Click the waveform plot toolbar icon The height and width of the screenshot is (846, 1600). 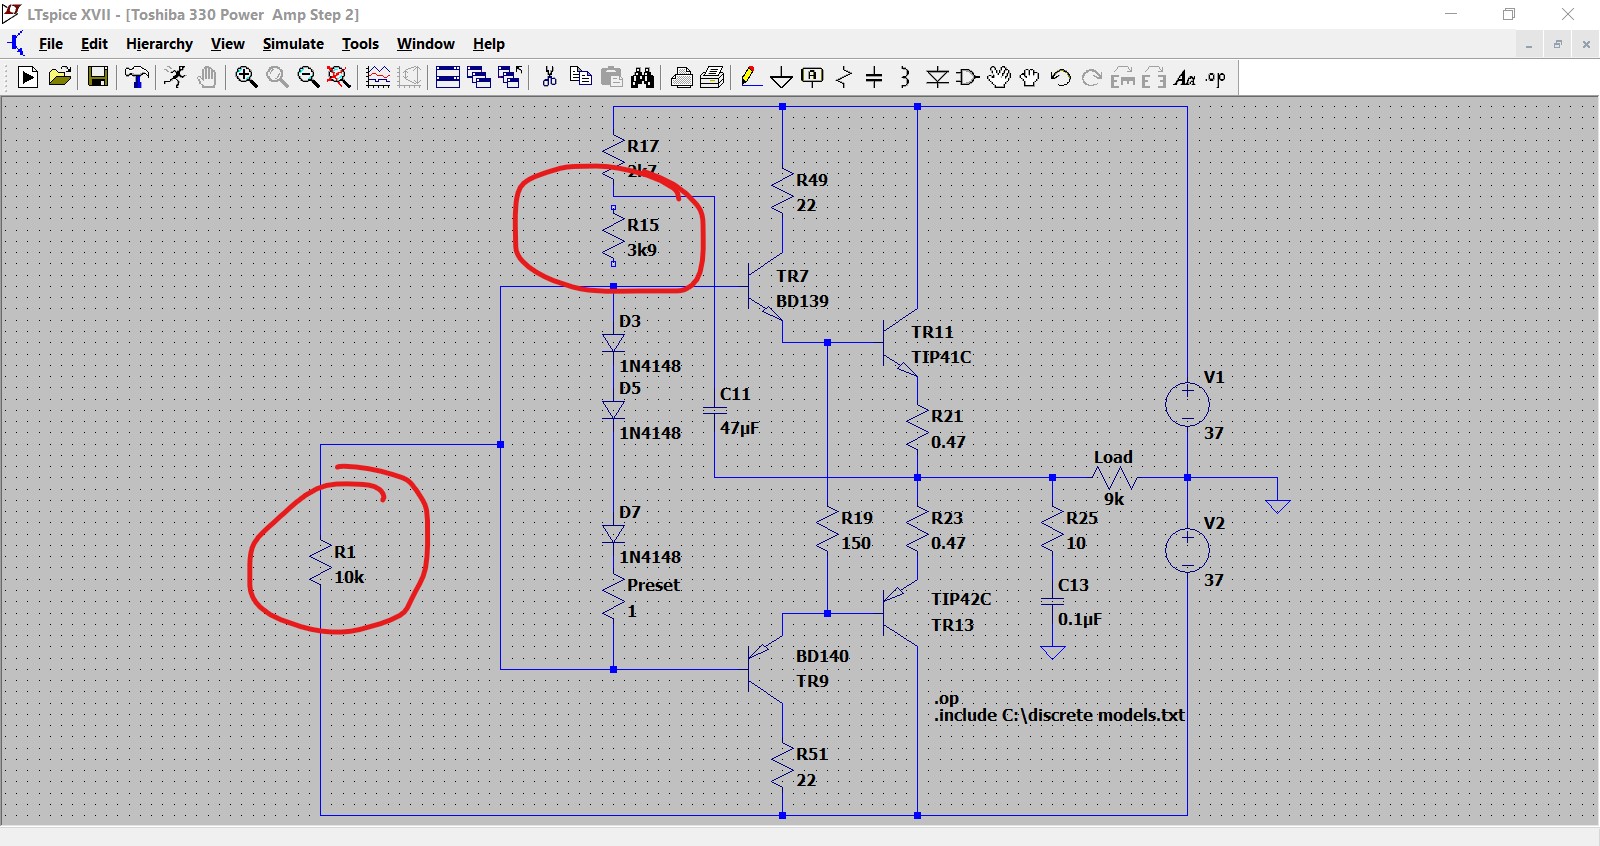point(378,77)
